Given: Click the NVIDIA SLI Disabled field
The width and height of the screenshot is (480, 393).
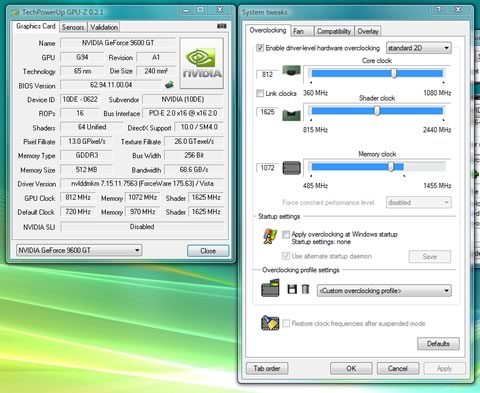Looking at the screenshot, I should coord(142,227).
